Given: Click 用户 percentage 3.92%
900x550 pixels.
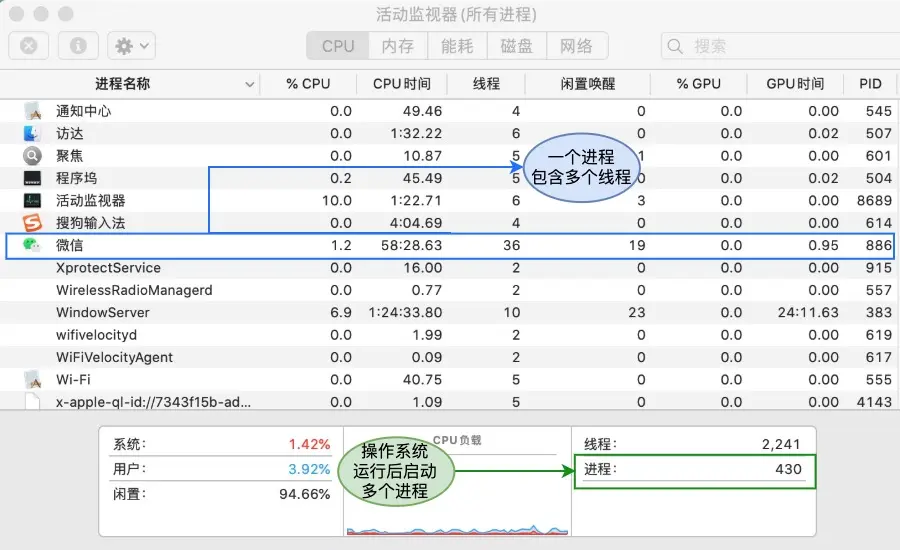Looking at the screenshot, I should [x=309, y=468].
